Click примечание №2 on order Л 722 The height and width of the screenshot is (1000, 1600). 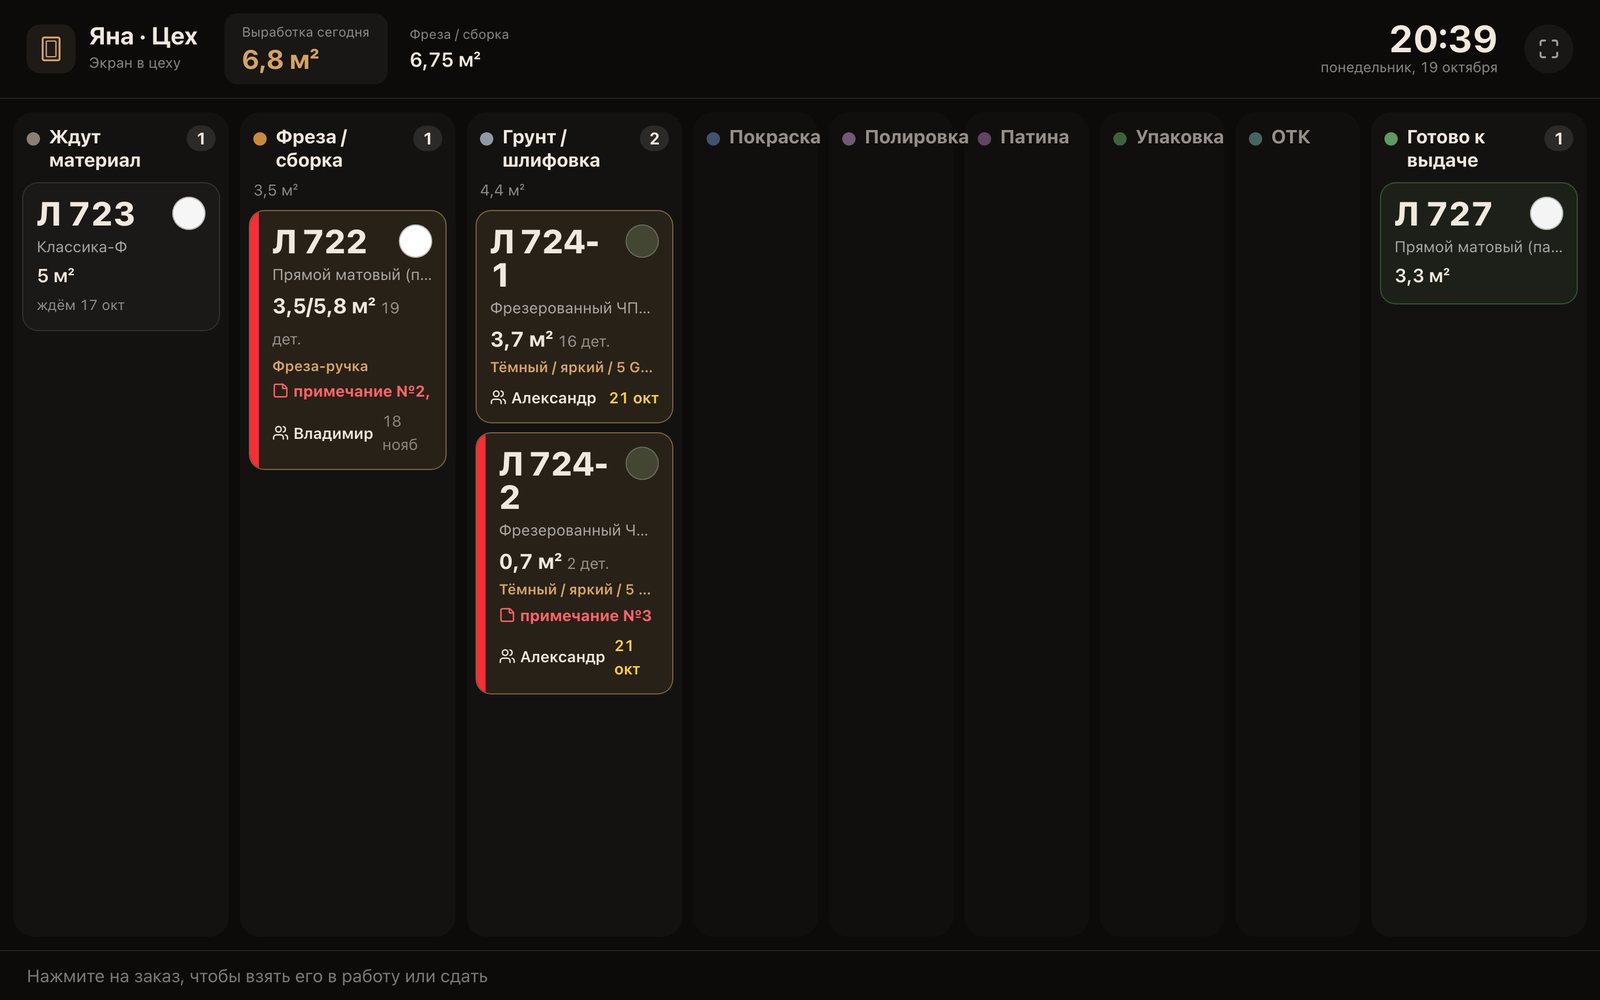pos(361,391)
